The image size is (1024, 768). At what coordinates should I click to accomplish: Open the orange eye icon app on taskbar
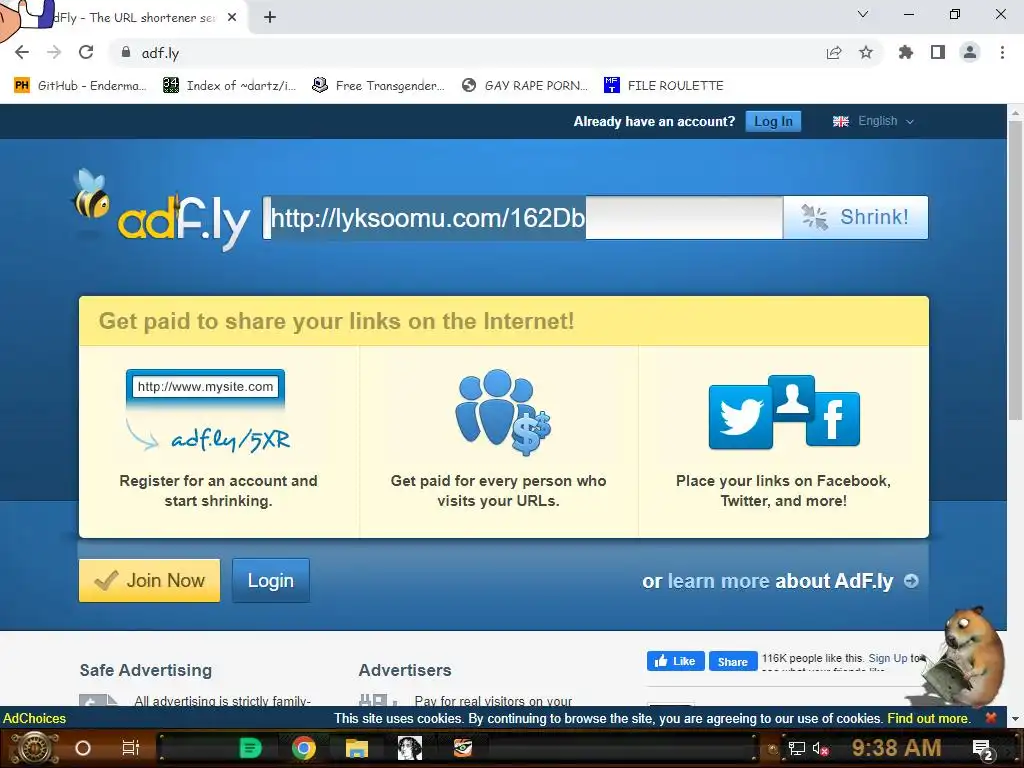click(463, 748)
